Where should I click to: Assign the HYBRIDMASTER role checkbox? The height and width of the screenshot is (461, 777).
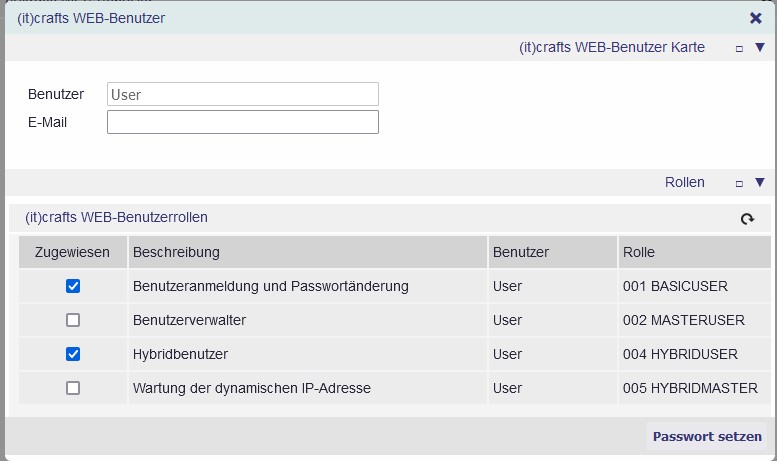(x=73, y=388)
